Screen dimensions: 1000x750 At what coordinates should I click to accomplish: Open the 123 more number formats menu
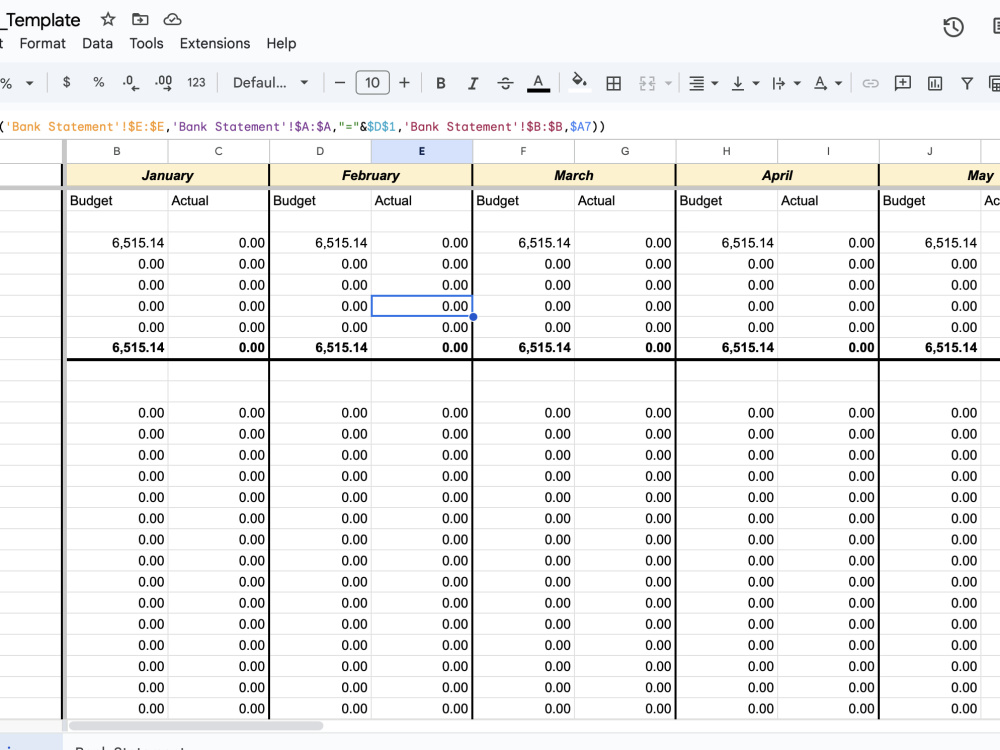[x=196, y=82]
